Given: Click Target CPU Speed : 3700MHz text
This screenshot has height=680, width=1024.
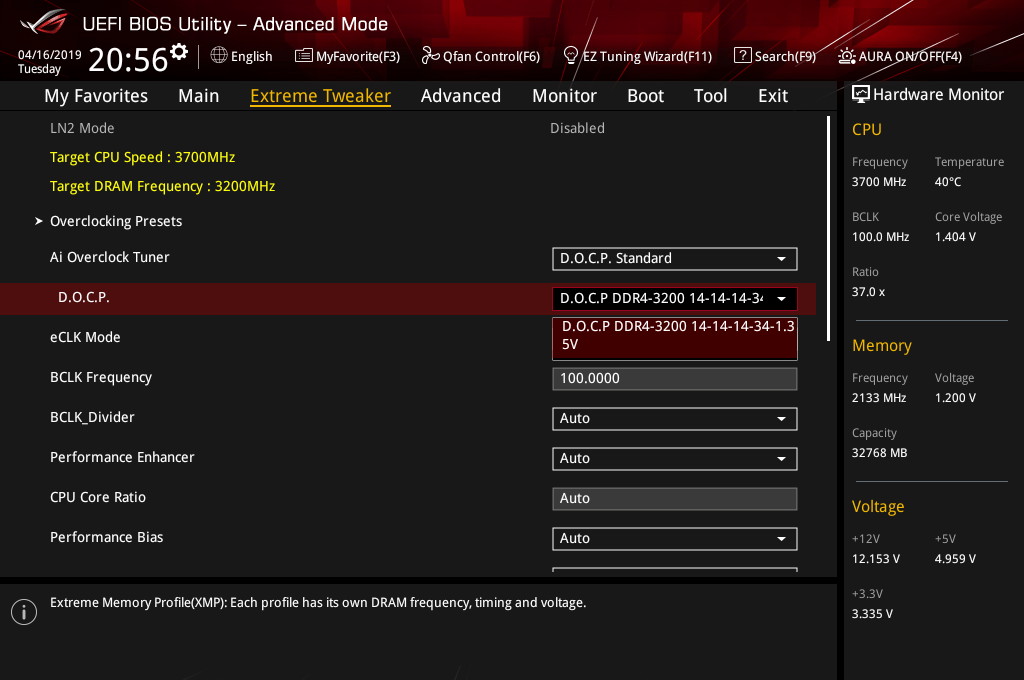Looking at the screenshot, I should 142,157.
